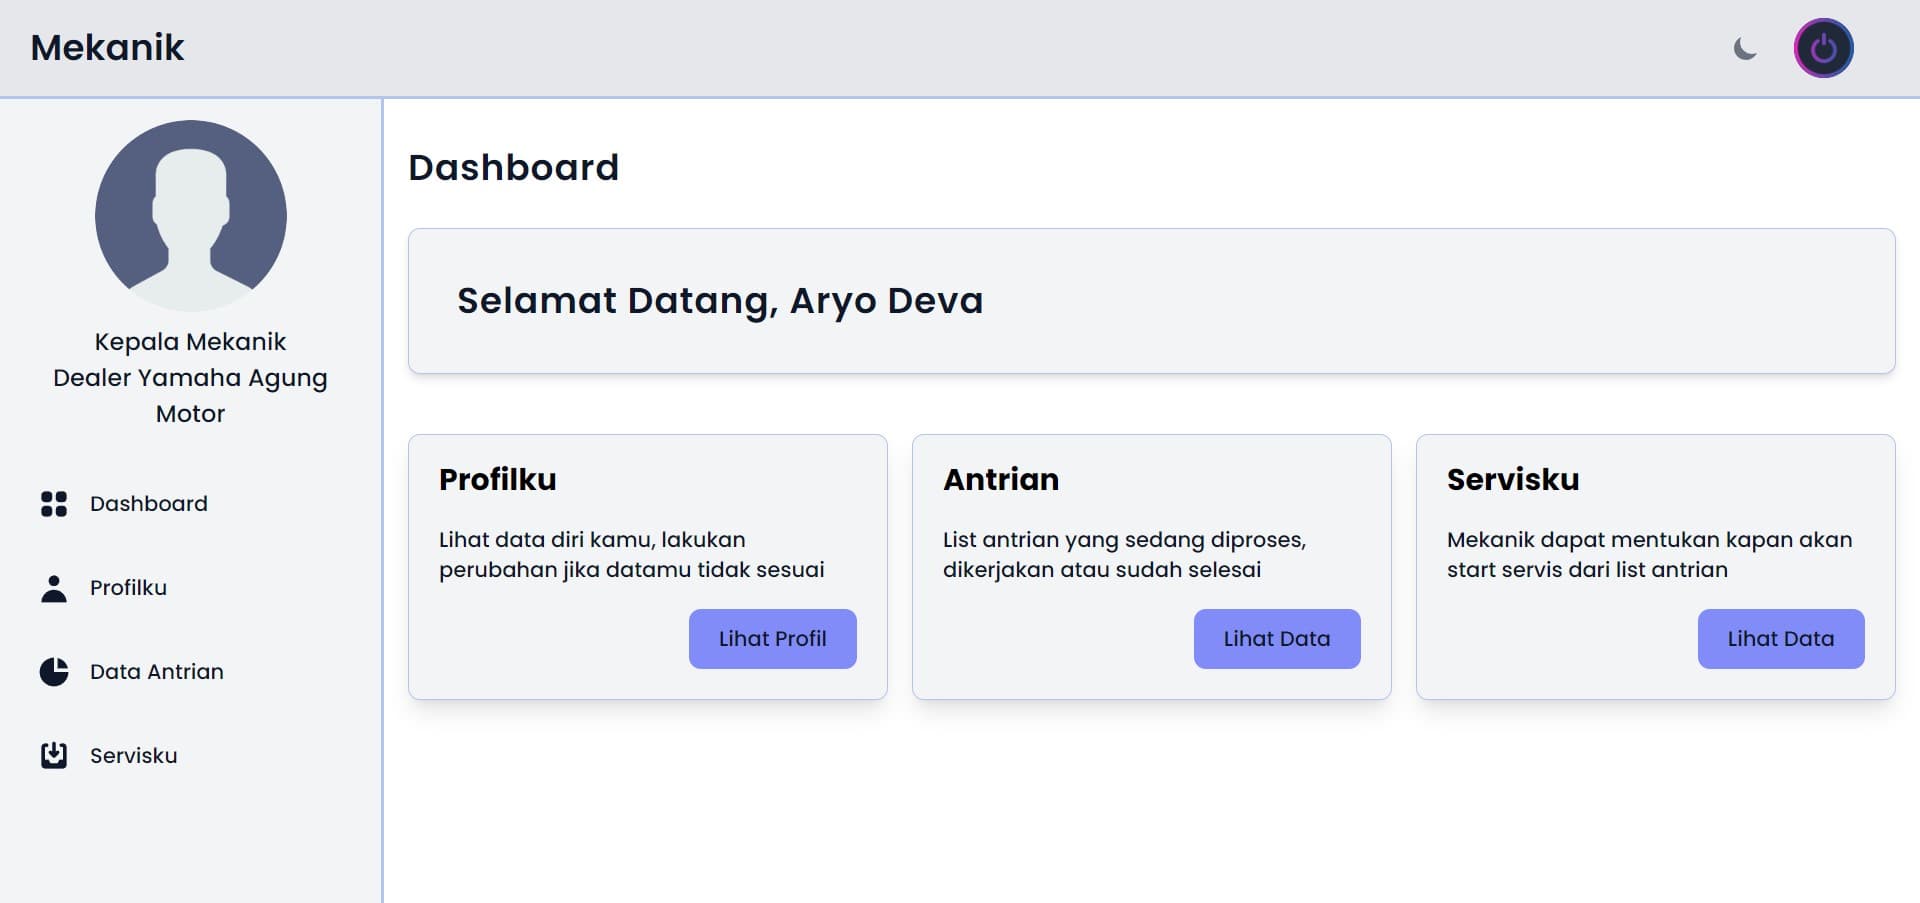The image size is (1920, 903).
Task: Click the Data Antrian pie chart icon
Action: (54, 672)
